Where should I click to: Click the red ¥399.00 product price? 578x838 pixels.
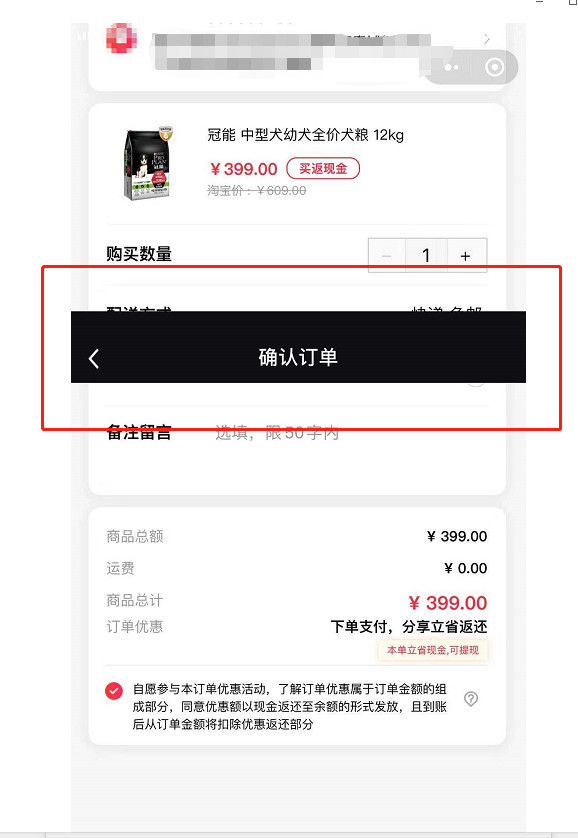pos(244,169)
